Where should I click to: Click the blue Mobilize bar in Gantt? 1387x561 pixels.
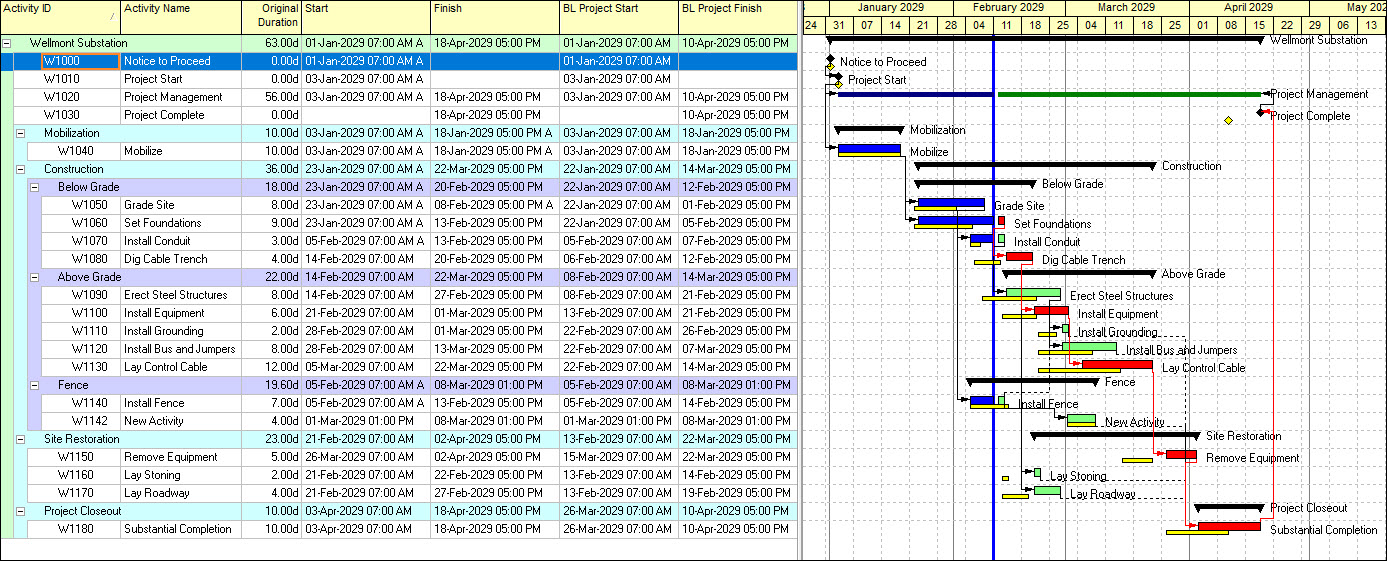[x=868, y=149]
